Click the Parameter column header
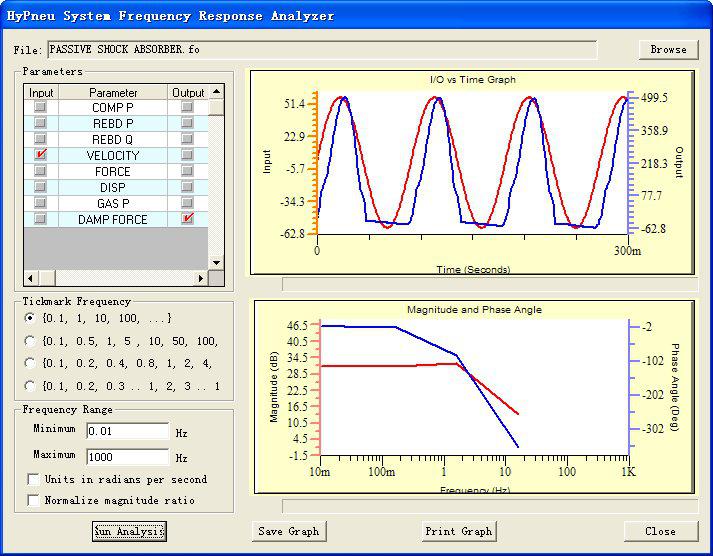The width and height of the screenshot is (713, 556). coord(113,93)
